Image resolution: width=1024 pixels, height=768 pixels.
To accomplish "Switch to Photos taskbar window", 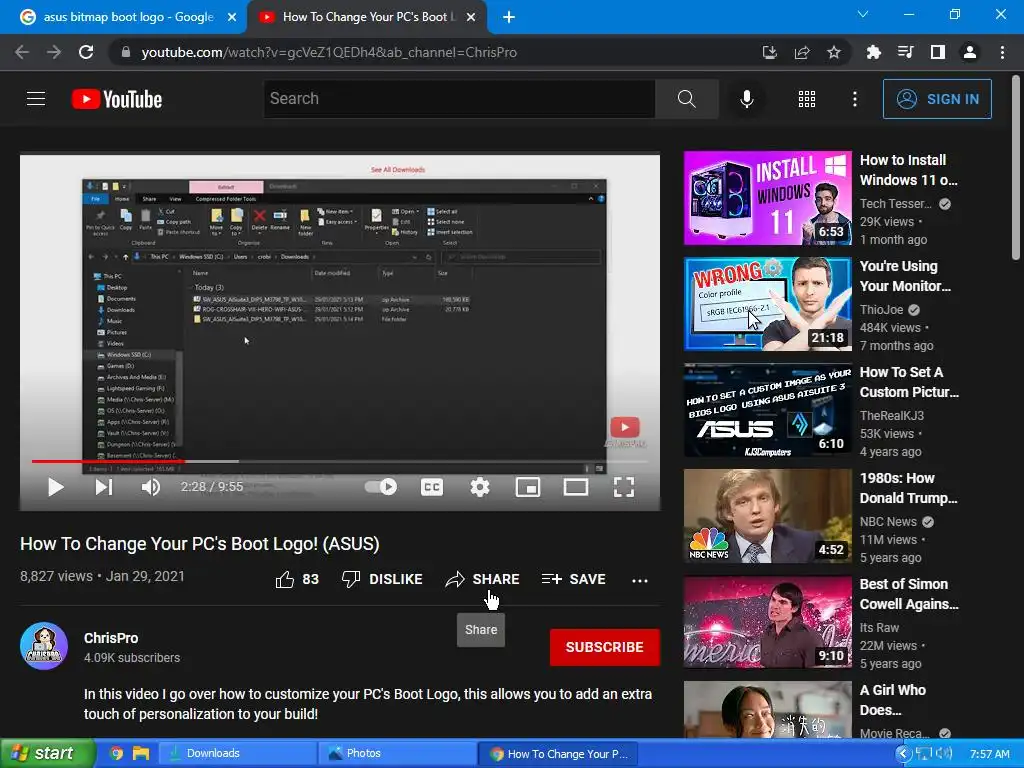I will point(398,754).
